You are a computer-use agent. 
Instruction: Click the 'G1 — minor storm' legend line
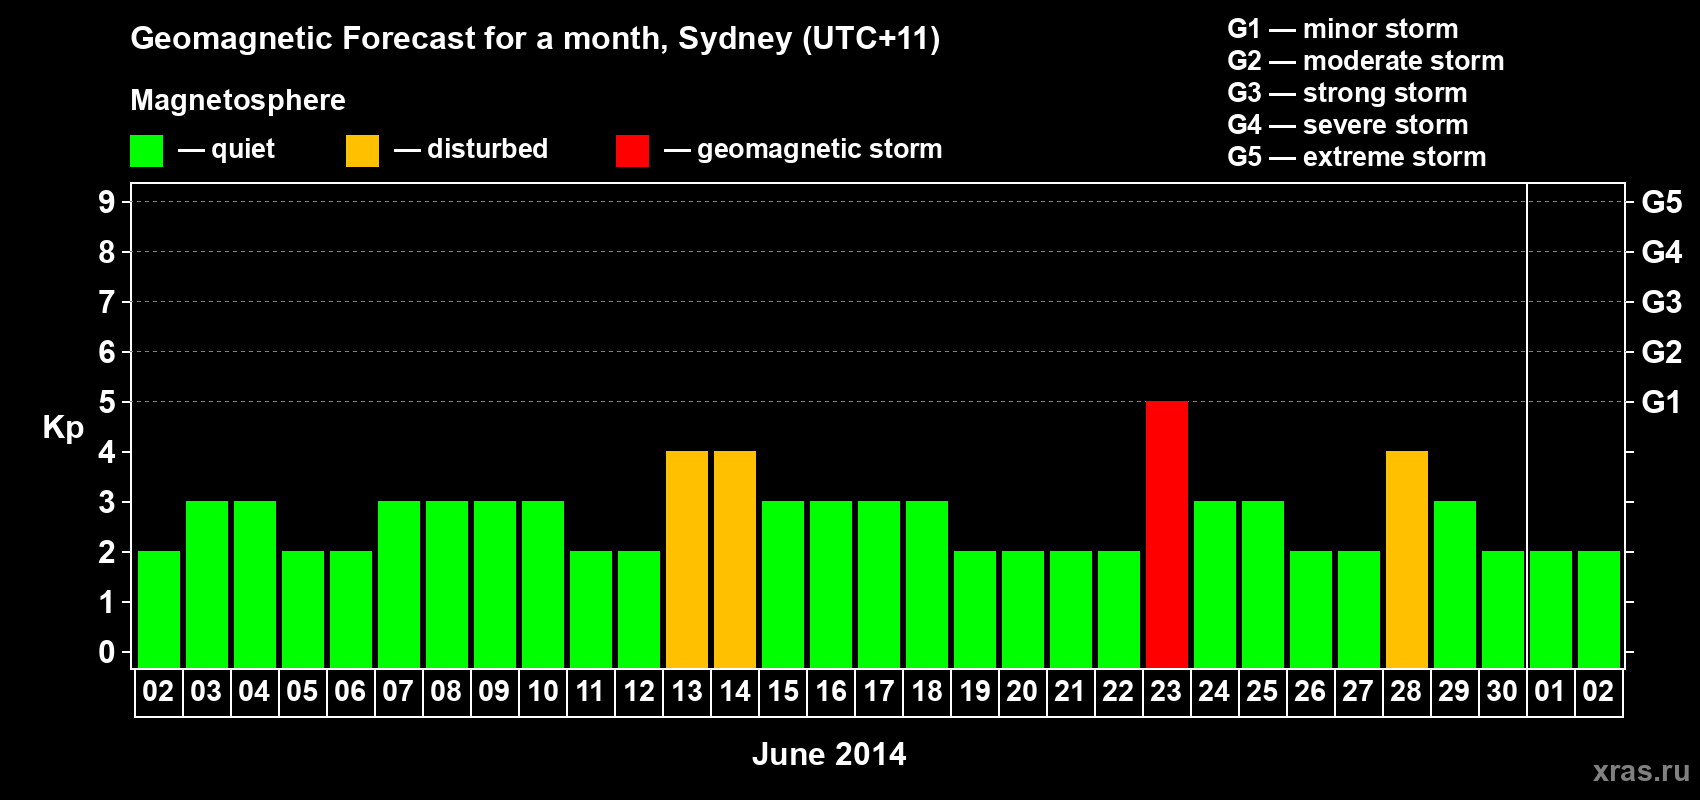pos(1343,29)
